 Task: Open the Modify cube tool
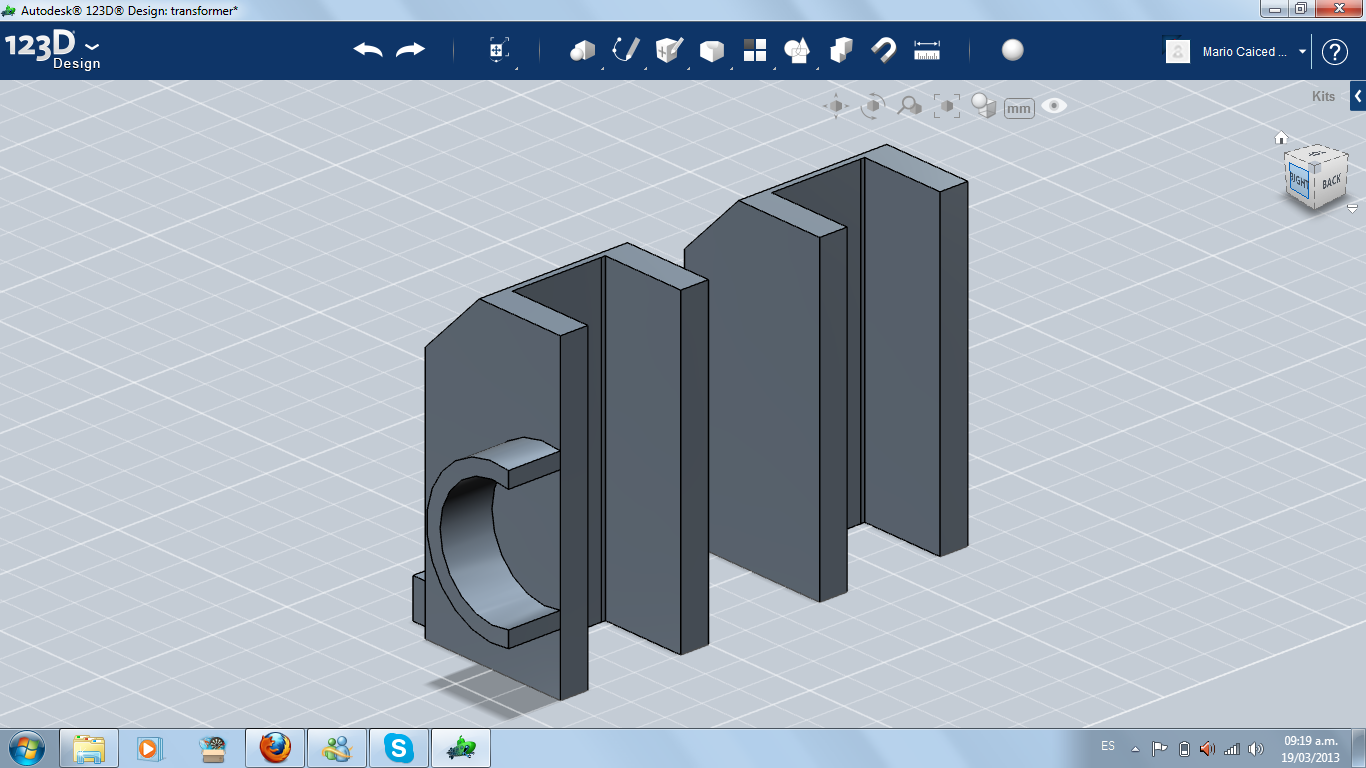[711, 50]
